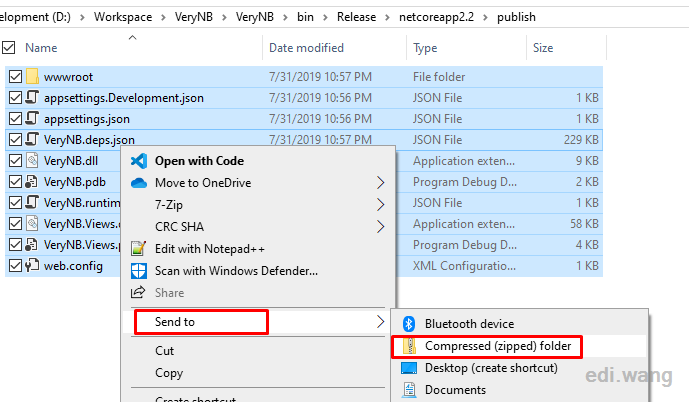Click the Bluetooth device icon
689x402 pixels.
(x=409, y=324)
